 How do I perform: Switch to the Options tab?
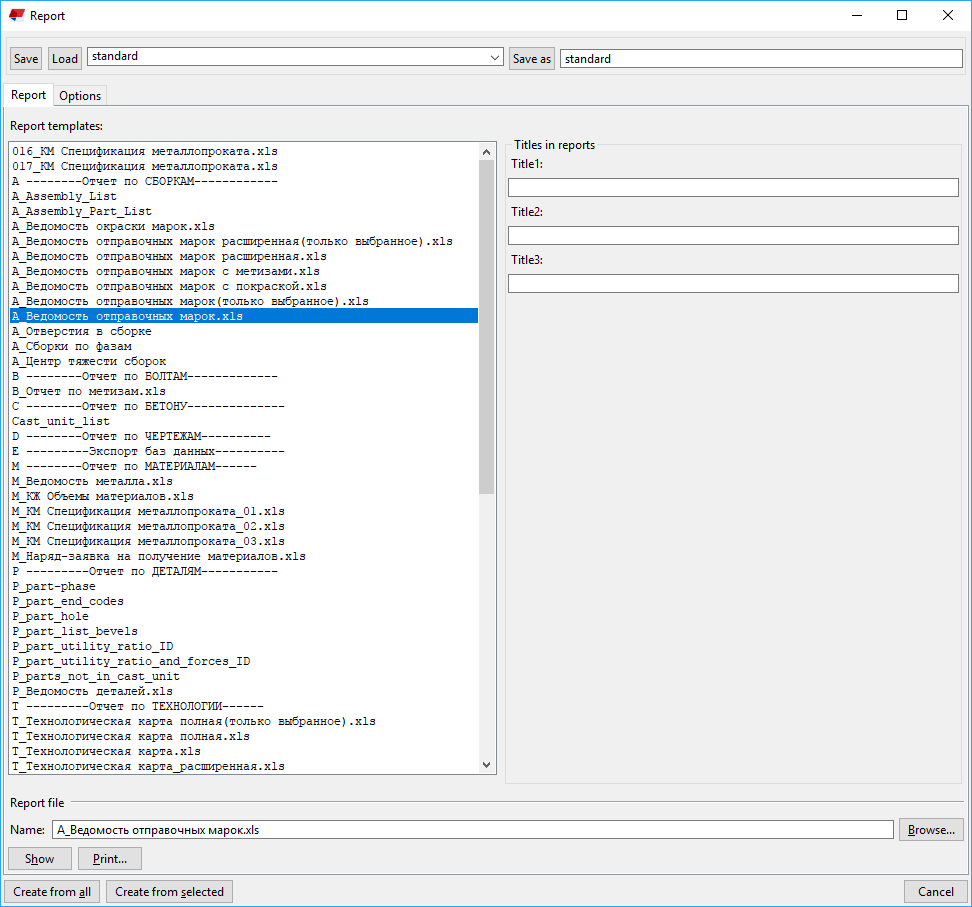click(x=80, y=96)
